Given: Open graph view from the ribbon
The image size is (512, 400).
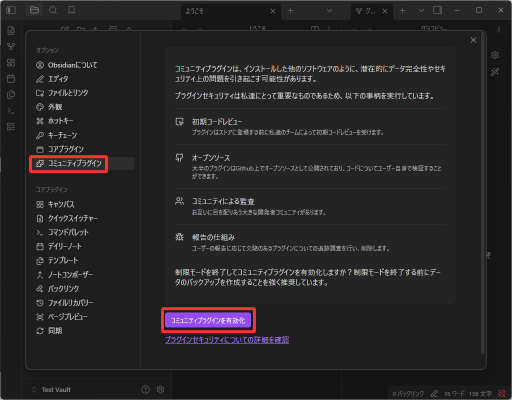Looking at the screenshot, I should (11, 46).
